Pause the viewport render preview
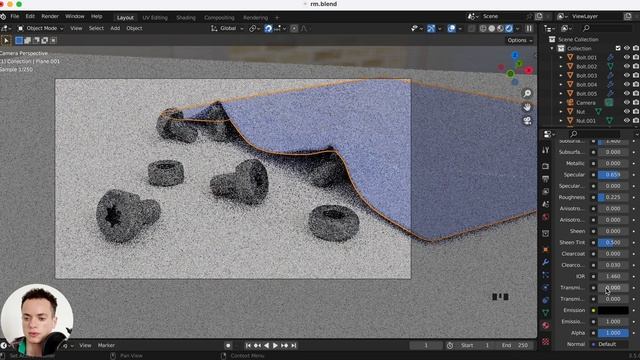 point(529,29)
